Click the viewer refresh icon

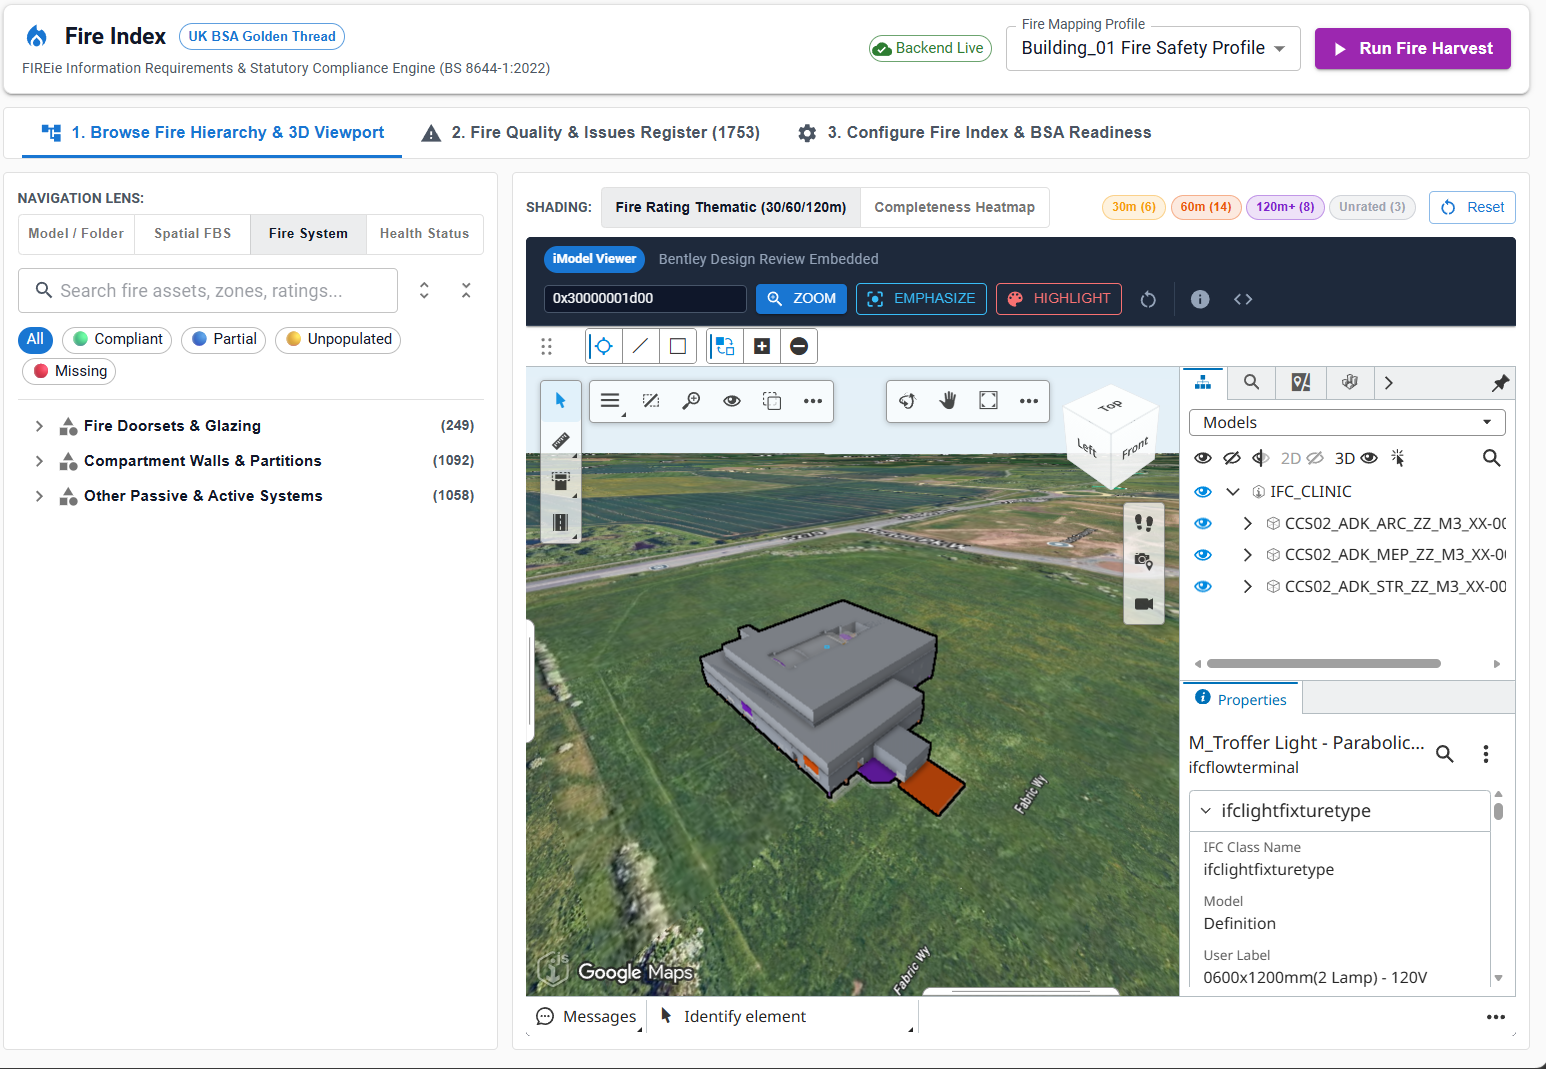click(x=1148, y=299)
